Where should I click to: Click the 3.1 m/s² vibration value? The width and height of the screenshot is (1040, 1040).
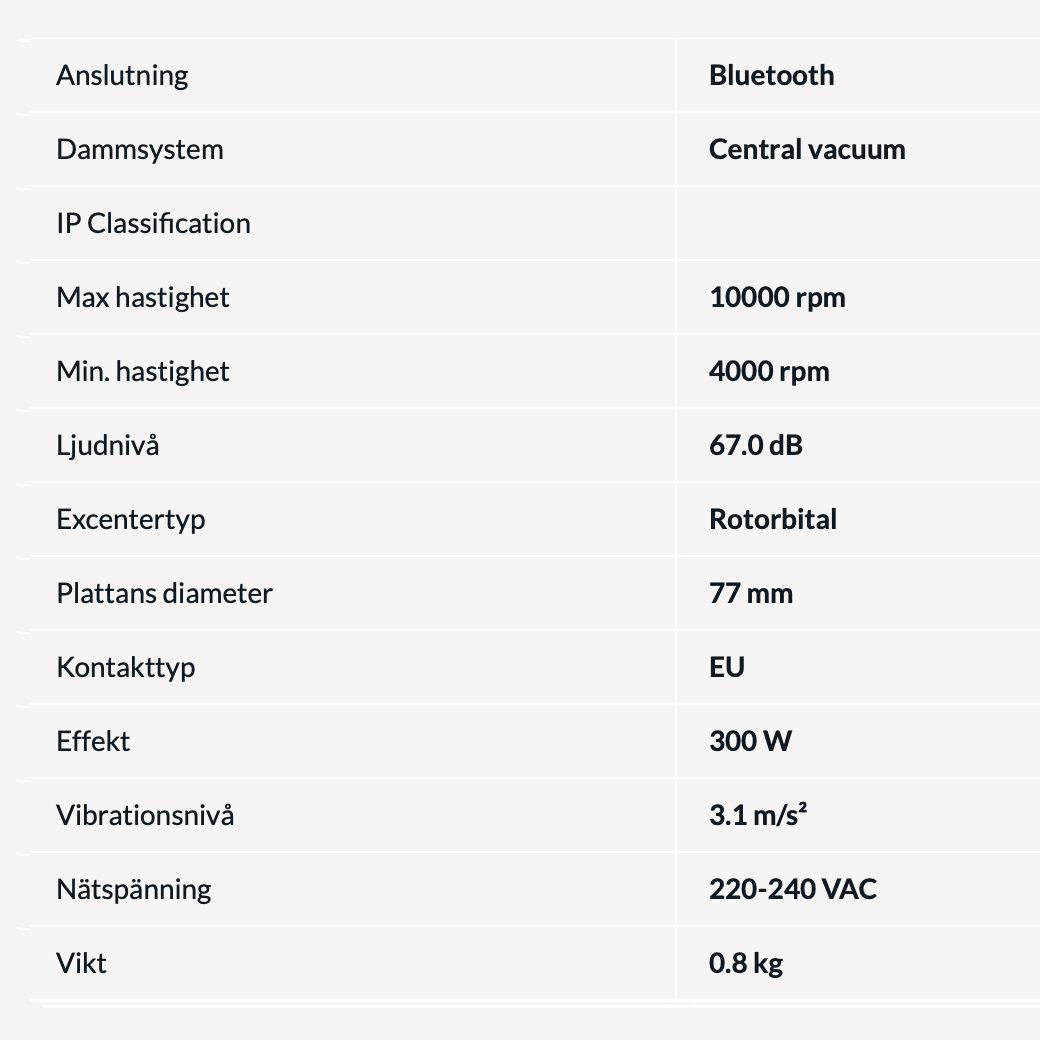click(x=758, y=815)
